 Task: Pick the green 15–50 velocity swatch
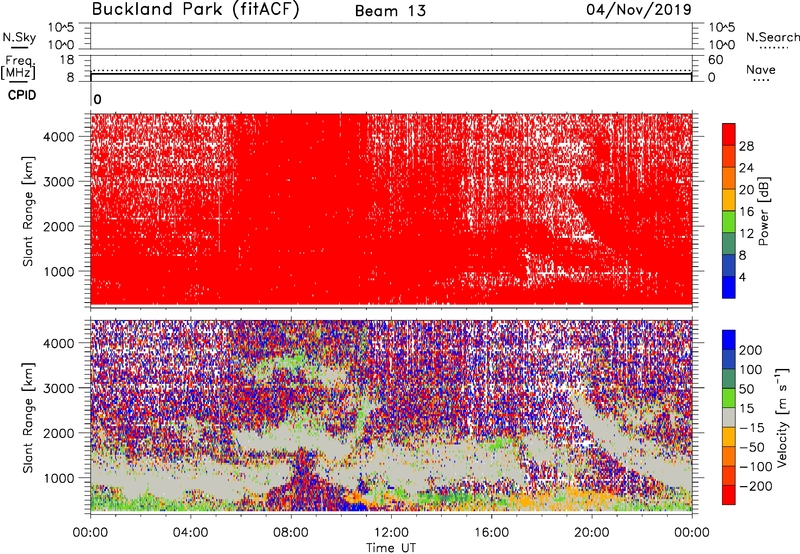pos(729,398)
